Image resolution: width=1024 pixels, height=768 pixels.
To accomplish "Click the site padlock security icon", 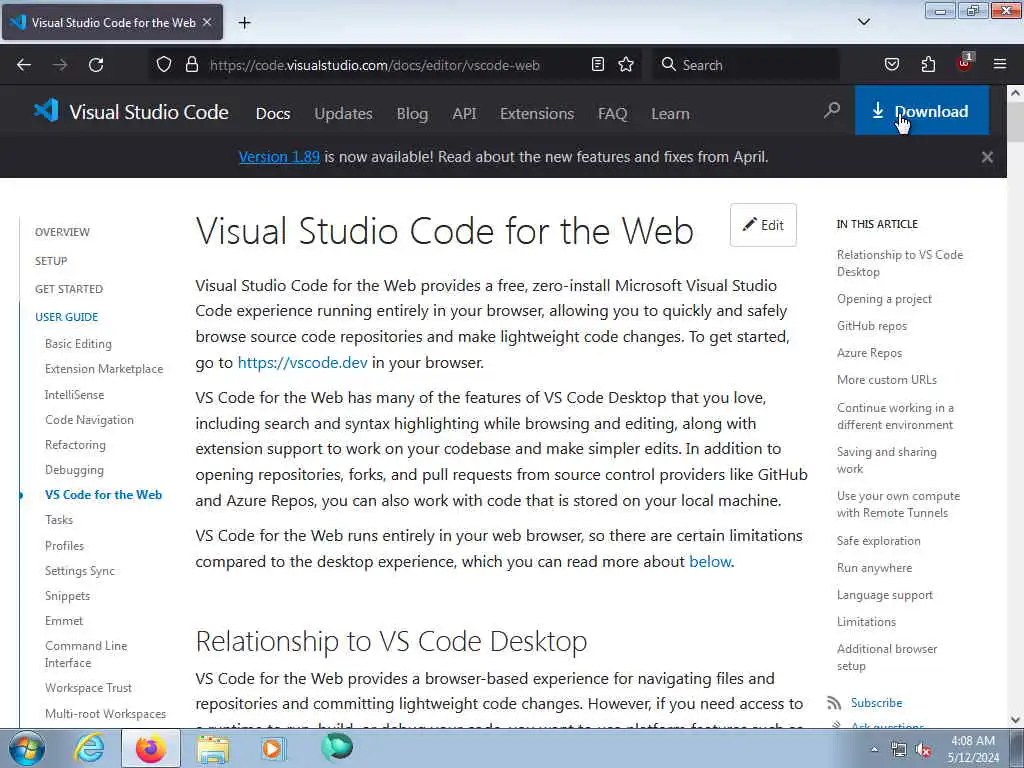I will [x=192, y=65].
